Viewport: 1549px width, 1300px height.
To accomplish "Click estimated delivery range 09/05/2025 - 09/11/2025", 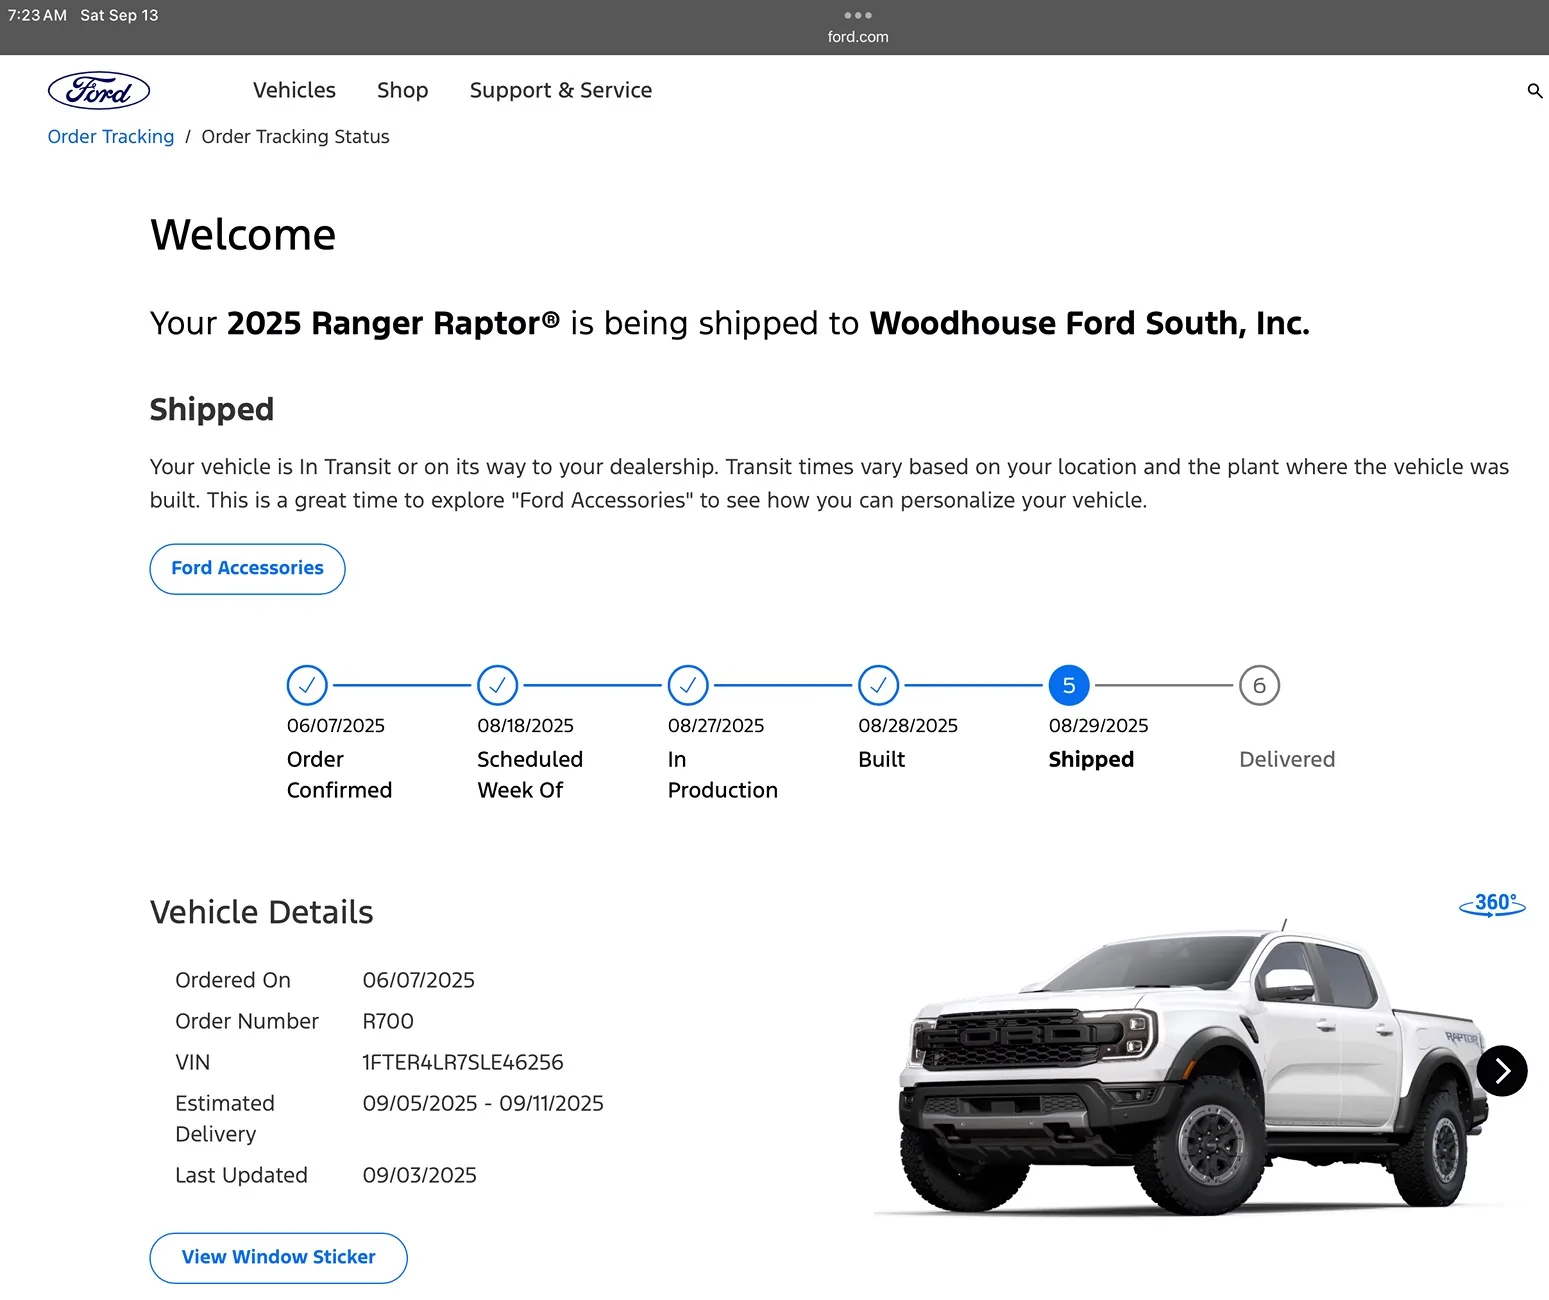I will click(x=483, y=1103).
